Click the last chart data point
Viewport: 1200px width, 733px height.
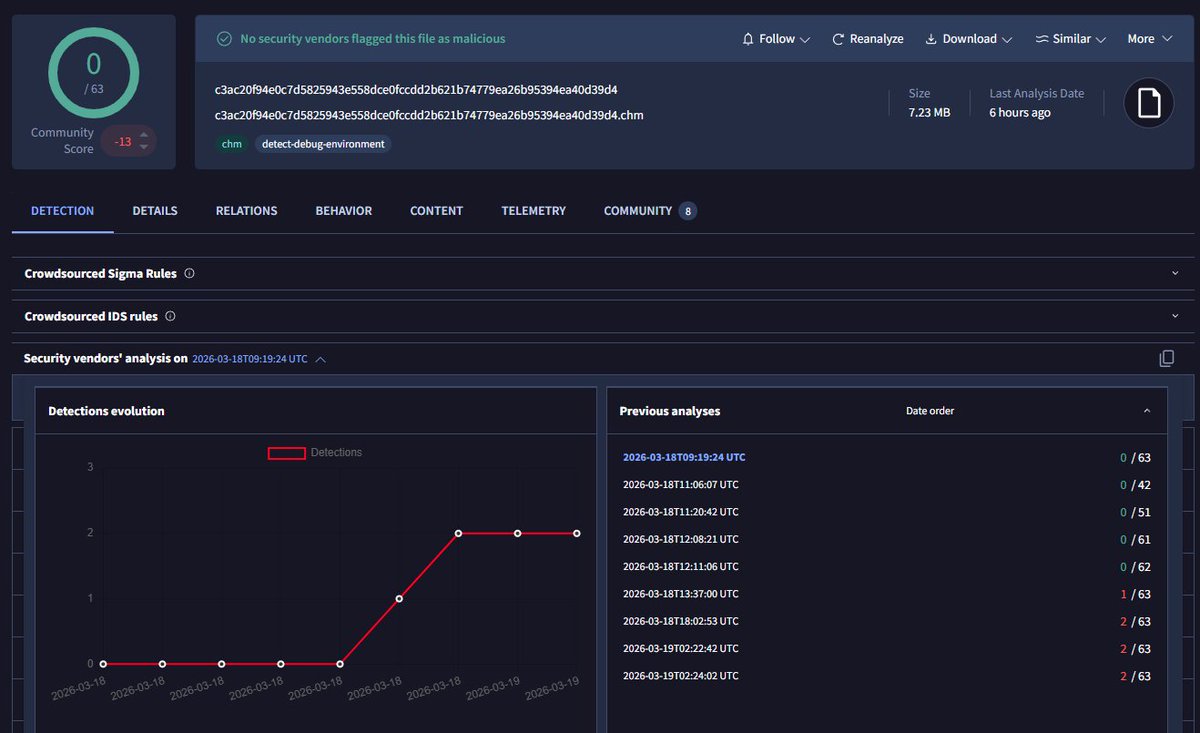tap(577, 533)
